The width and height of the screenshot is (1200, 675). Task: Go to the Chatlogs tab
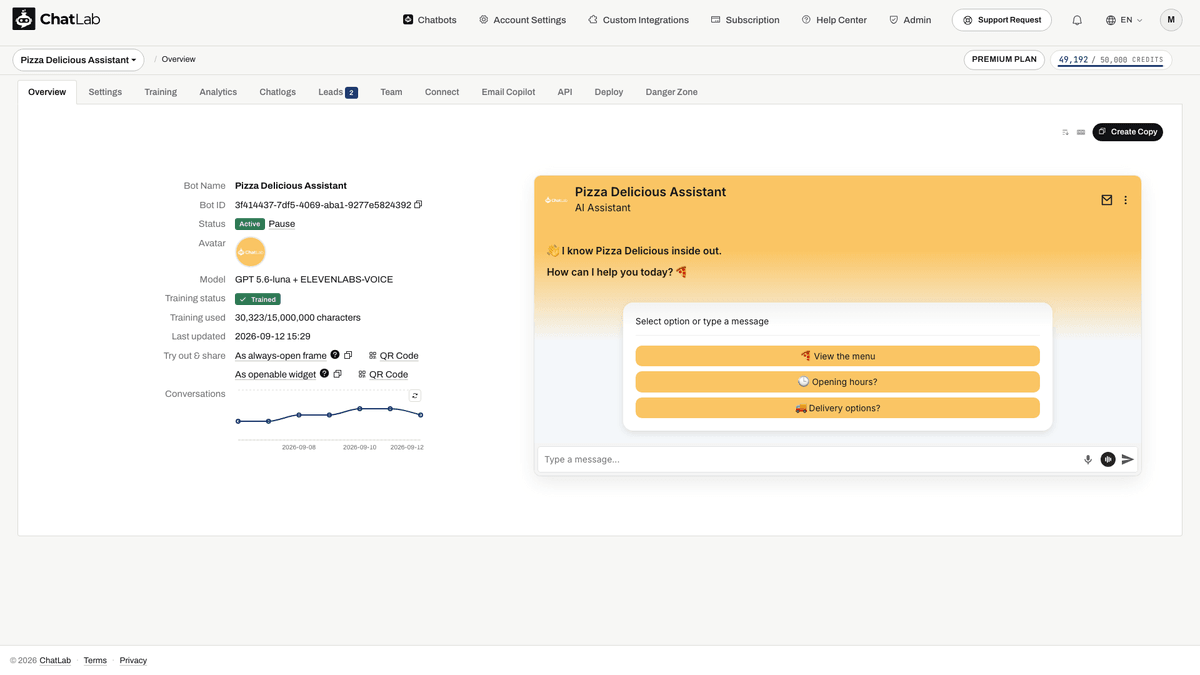point(278,92)
